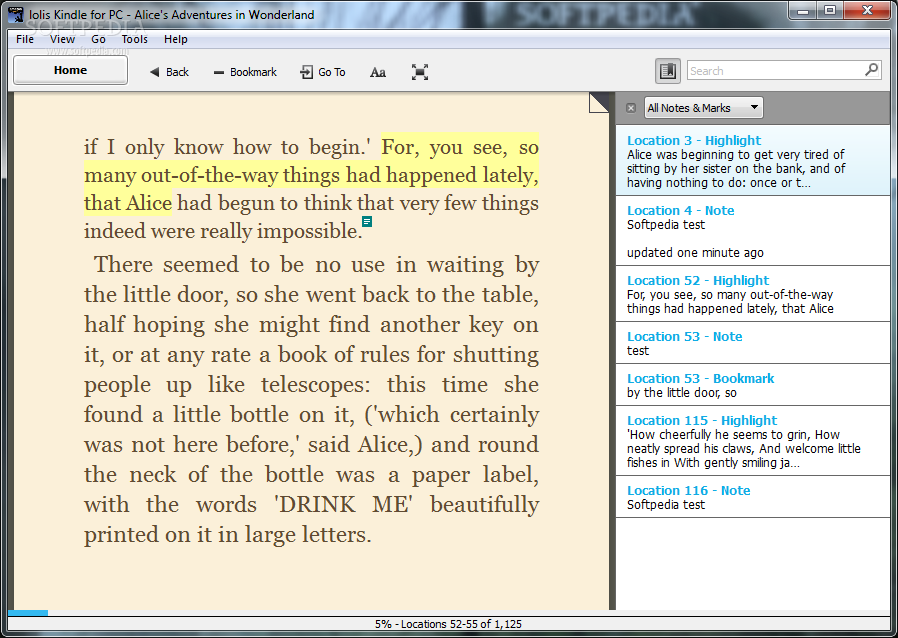Image resolution: width=898 pixels, height=638 pixels.
Task: Open the View menu
Action: tap(62, 39)
